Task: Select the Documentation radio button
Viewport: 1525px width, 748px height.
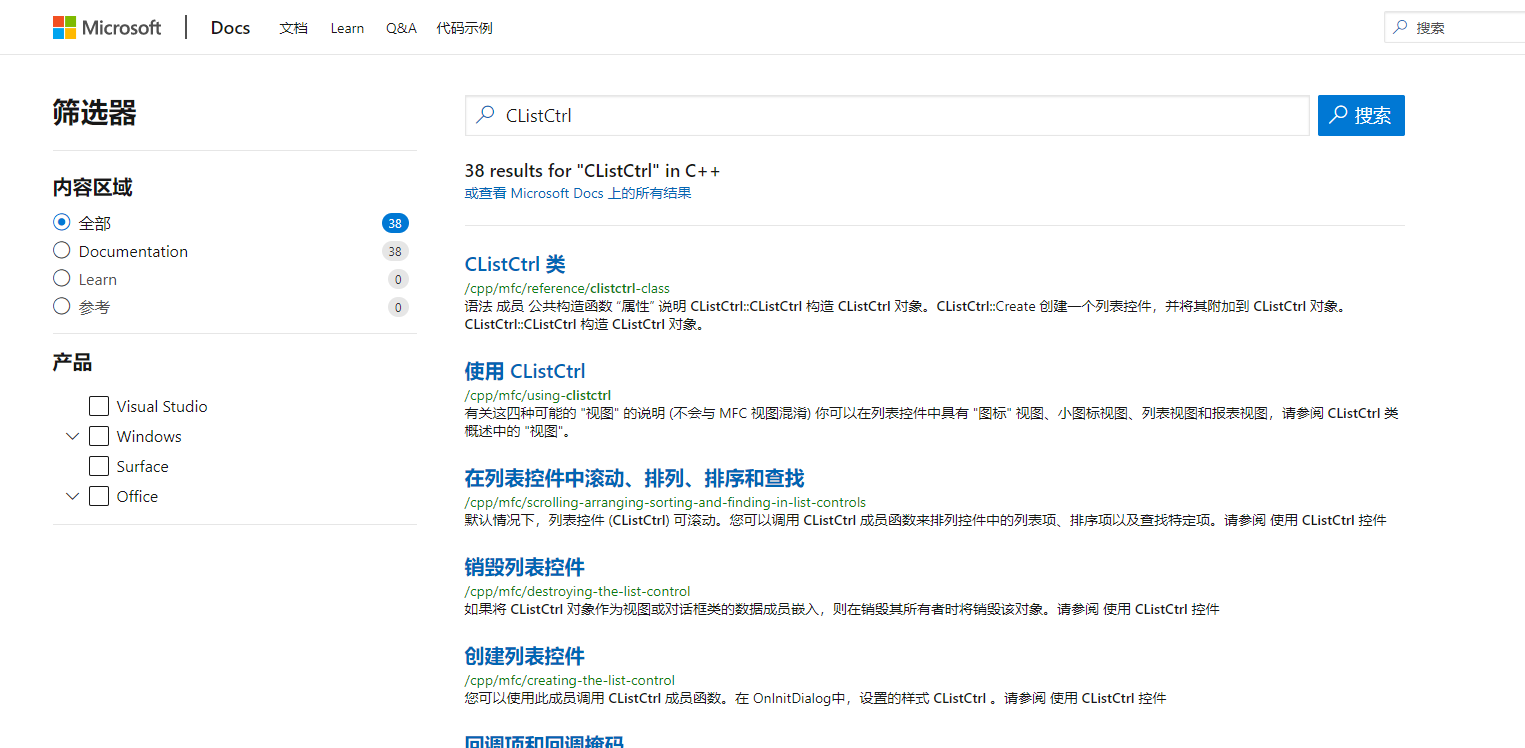Action: [x=62, y=250]
